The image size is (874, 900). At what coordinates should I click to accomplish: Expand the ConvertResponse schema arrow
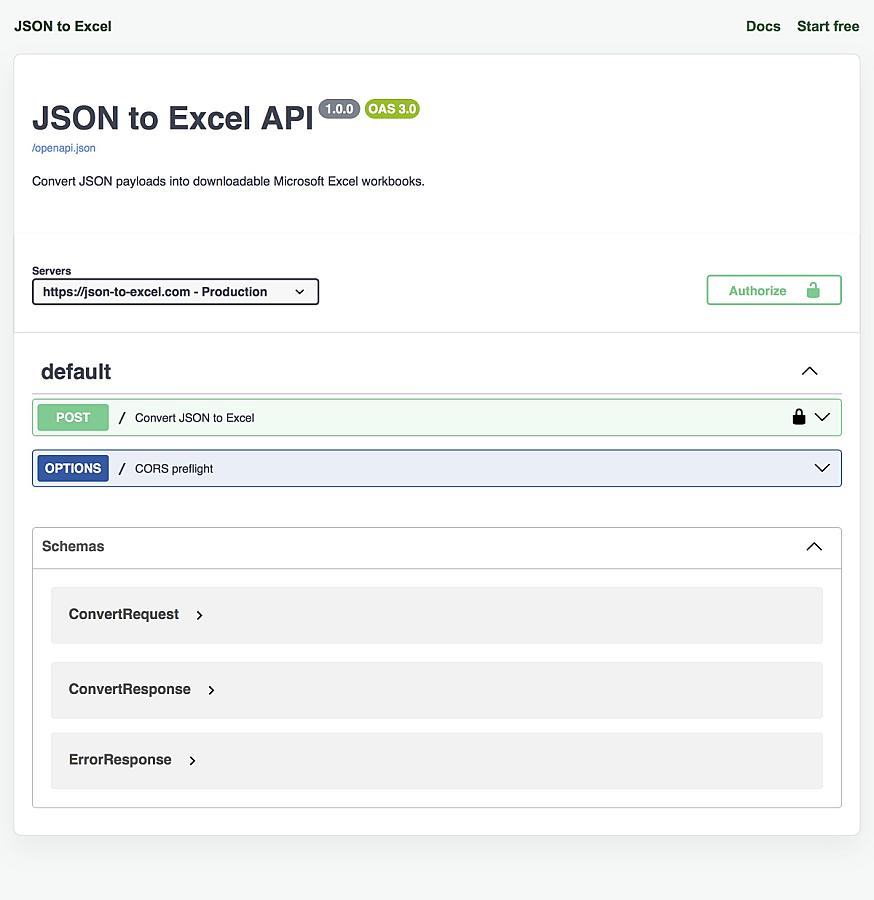(x=211, y=690)
